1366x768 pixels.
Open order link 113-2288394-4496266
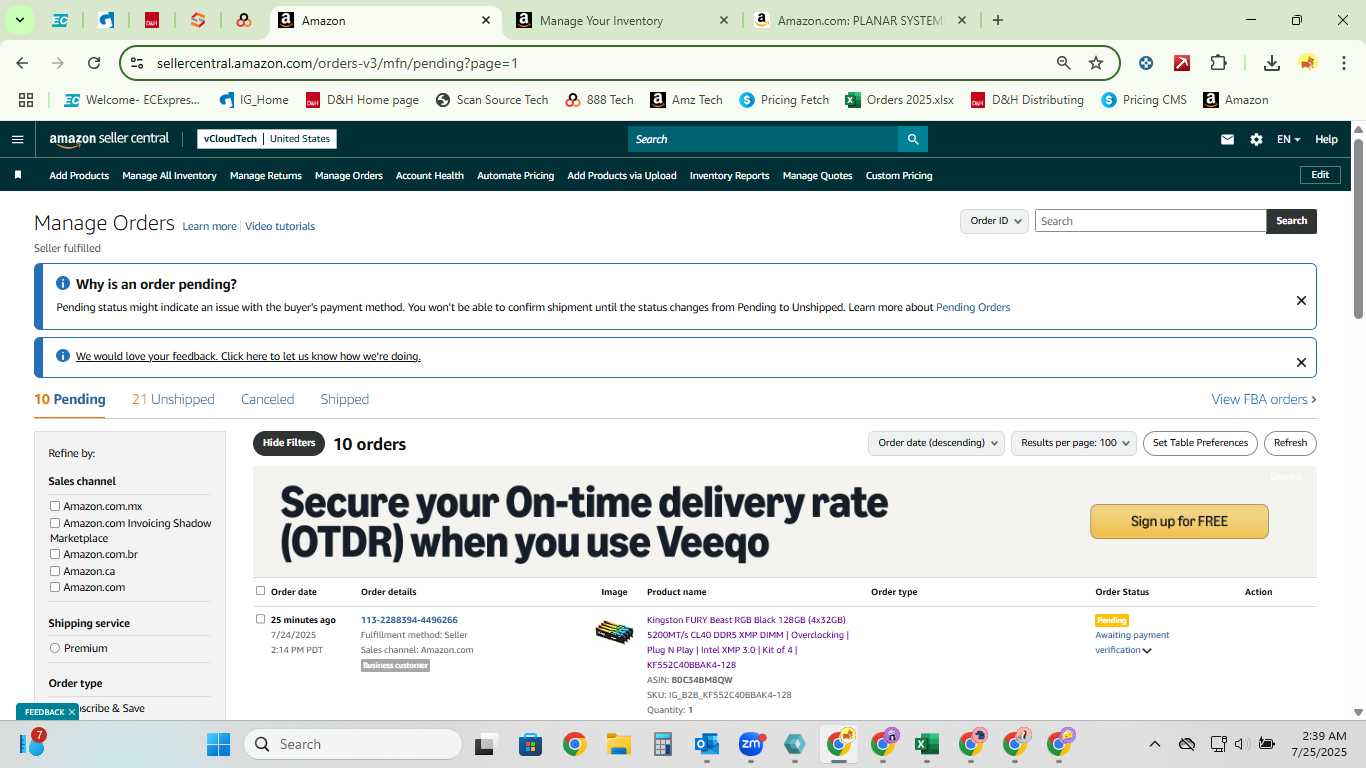point(409,620)
